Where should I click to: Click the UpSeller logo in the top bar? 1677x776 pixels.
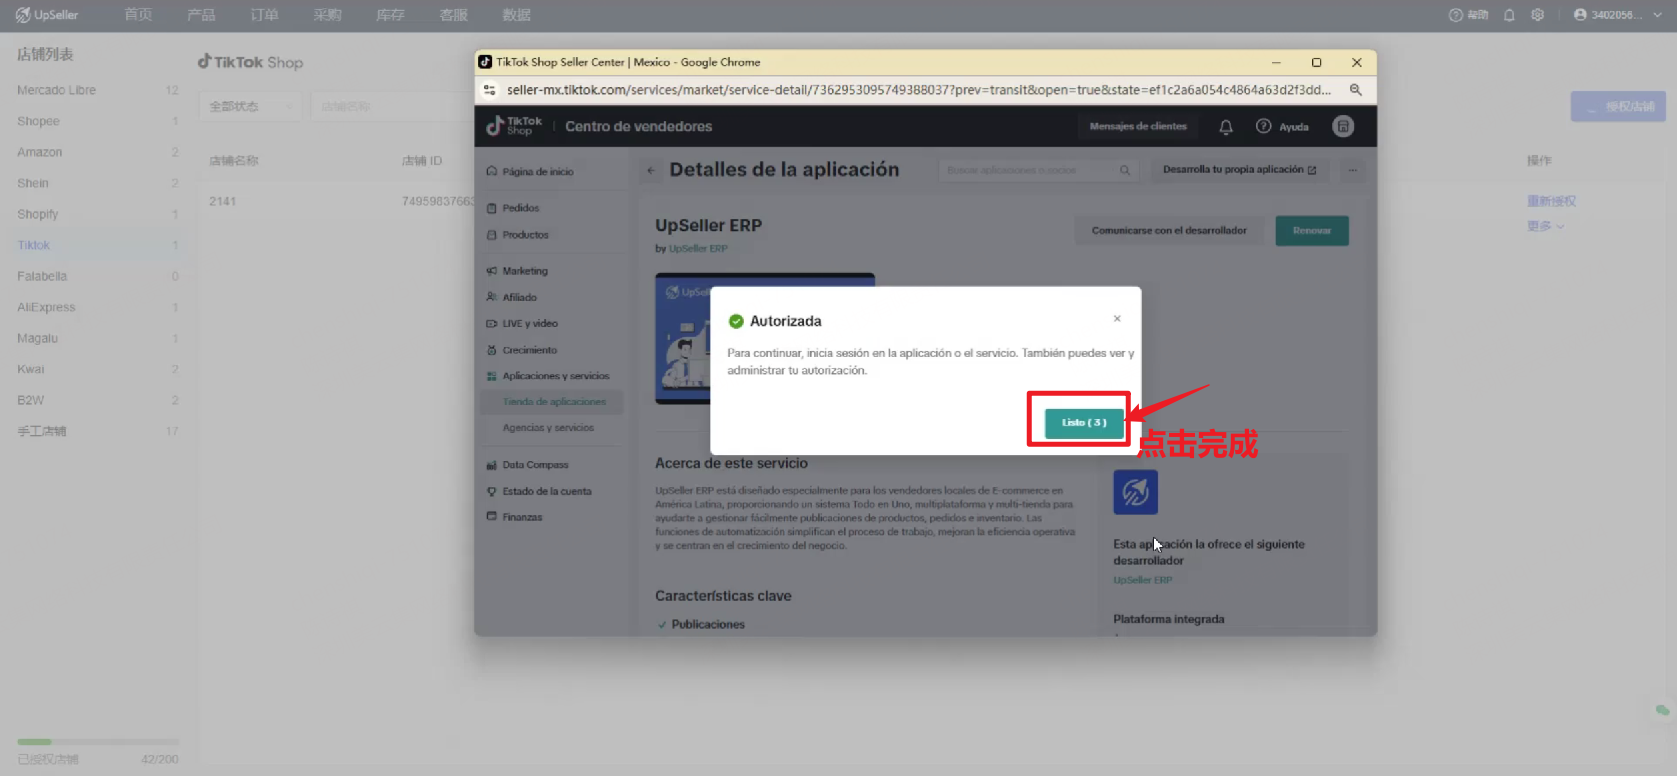[x=47, y=15]
